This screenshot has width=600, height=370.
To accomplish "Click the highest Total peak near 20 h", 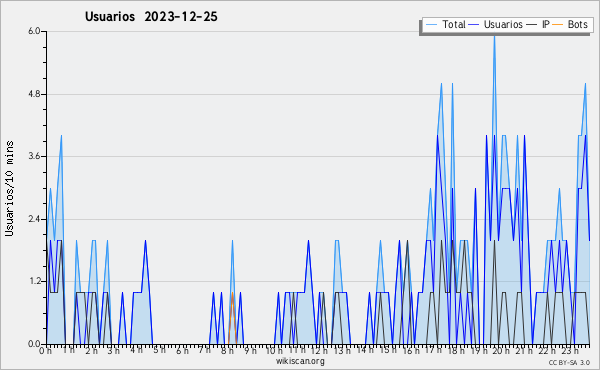I will click(494, 36).
